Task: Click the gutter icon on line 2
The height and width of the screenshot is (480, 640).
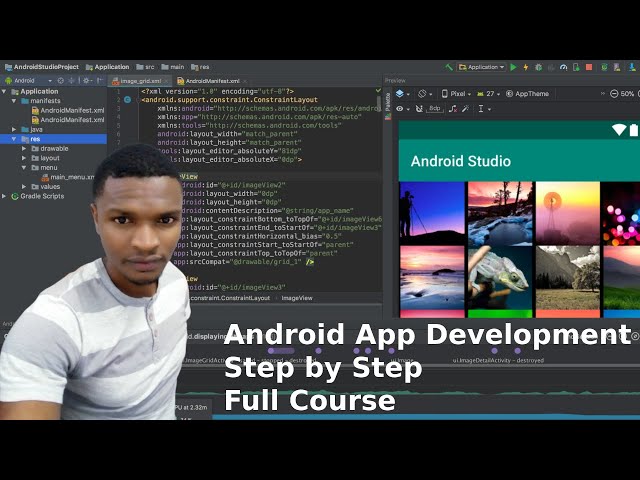Action: coord(127,100)
